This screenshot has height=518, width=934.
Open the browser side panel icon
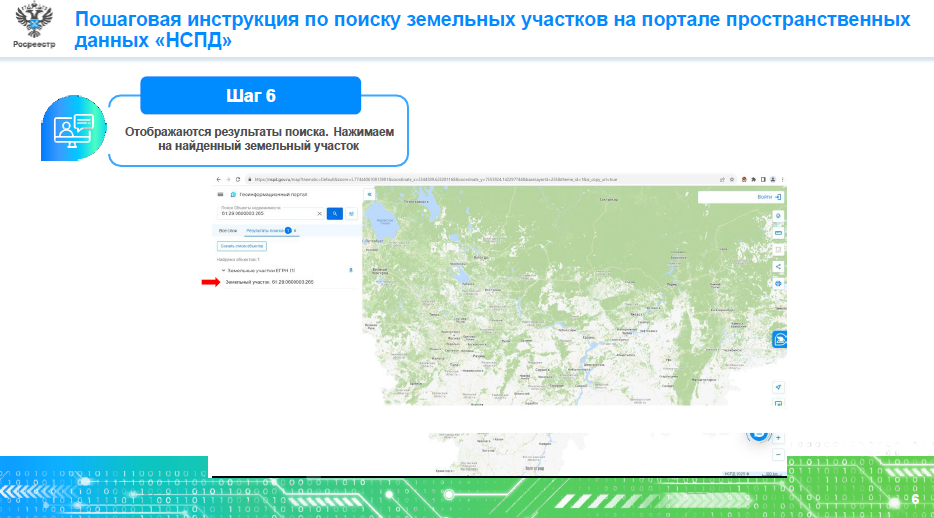click(763, 179)
